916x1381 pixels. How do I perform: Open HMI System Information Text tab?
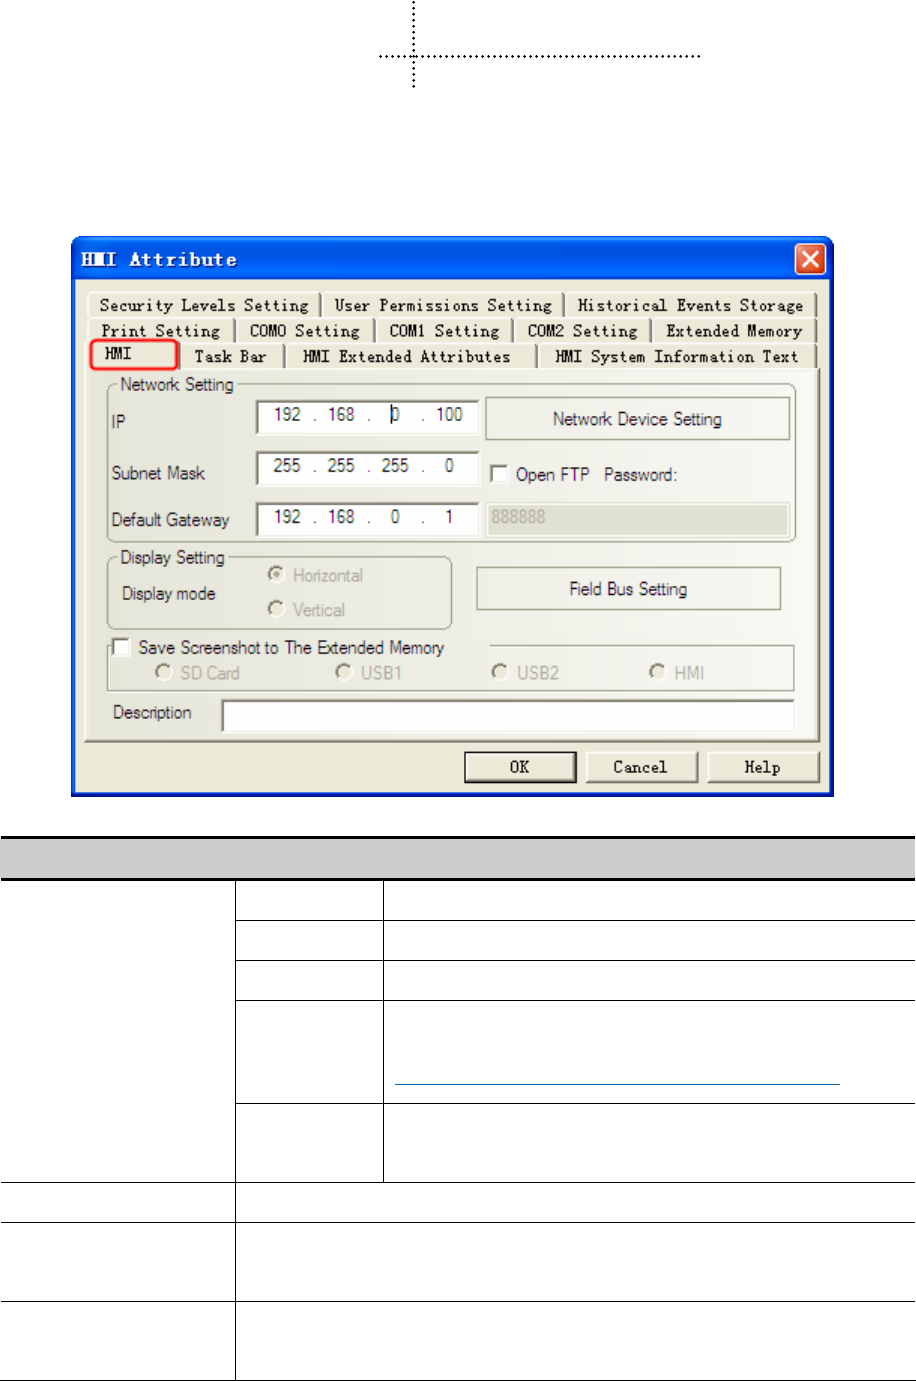pos(677,357)
